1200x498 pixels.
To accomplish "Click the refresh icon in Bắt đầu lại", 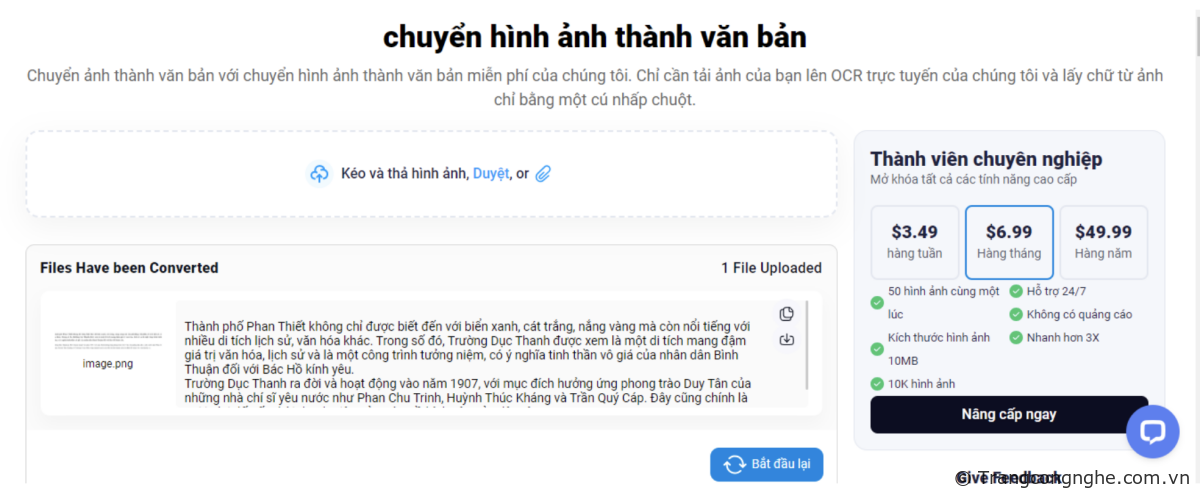I will pyautogui.click(x=735, y=465).
